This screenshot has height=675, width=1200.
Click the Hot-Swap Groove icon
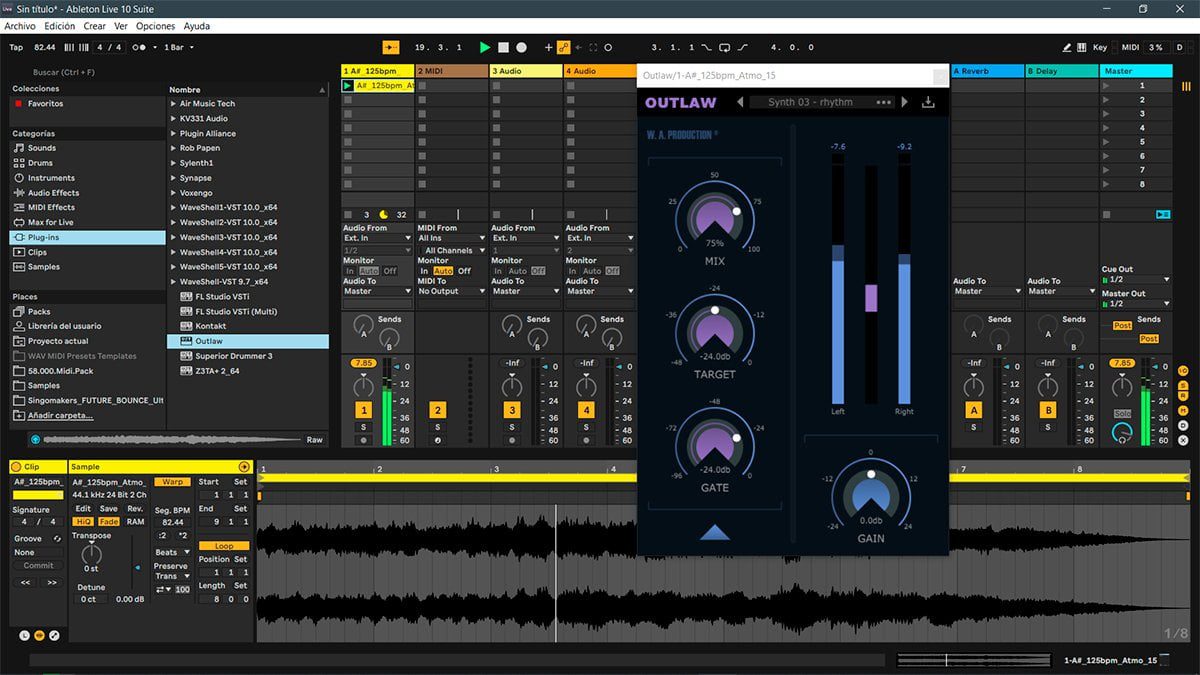57,539
